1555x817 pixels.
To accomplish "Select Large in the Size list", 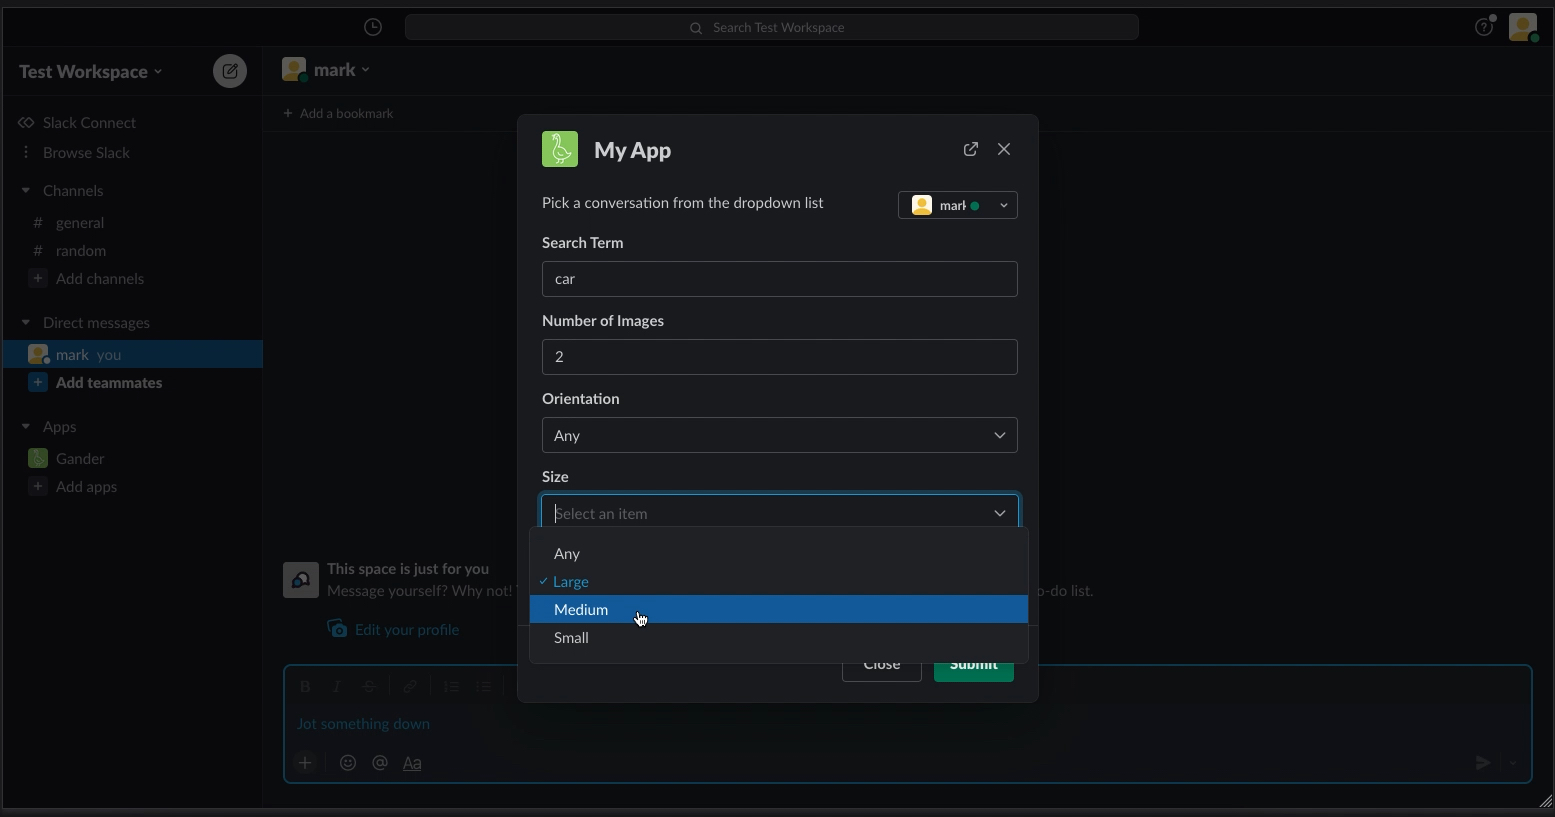I will coord(779,581).
